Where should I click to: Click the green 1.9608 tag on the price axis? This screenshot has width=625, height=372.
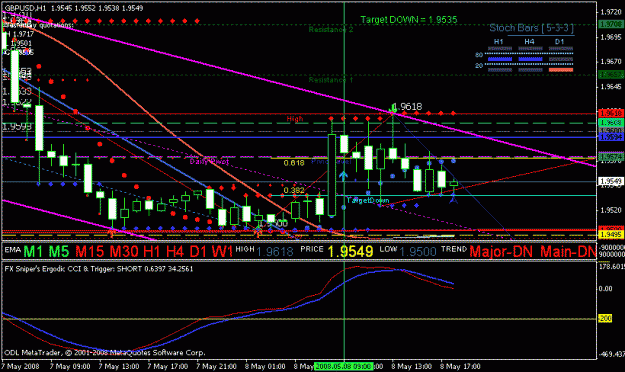(611, 122)
